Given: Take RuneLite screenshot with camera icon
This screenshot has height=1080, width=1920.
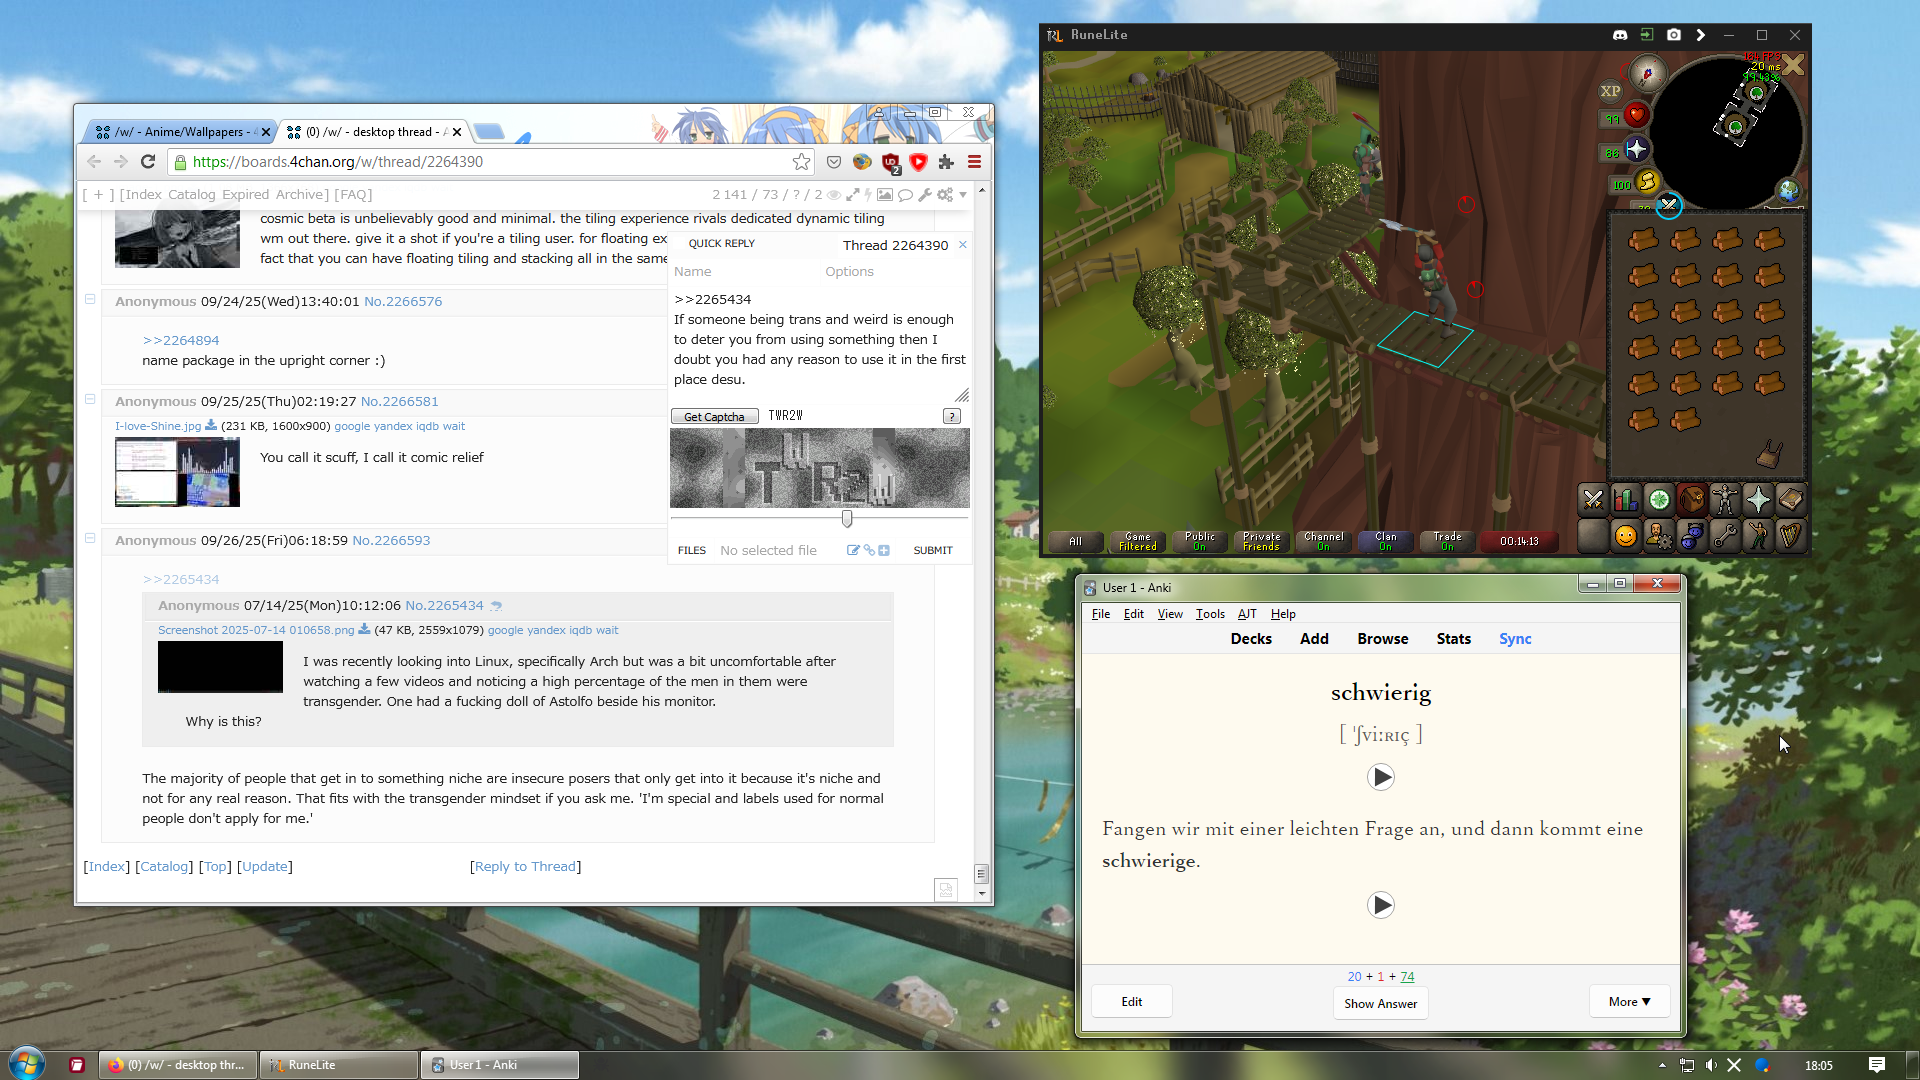Looking at the screenshot, I should point(1674,35).
